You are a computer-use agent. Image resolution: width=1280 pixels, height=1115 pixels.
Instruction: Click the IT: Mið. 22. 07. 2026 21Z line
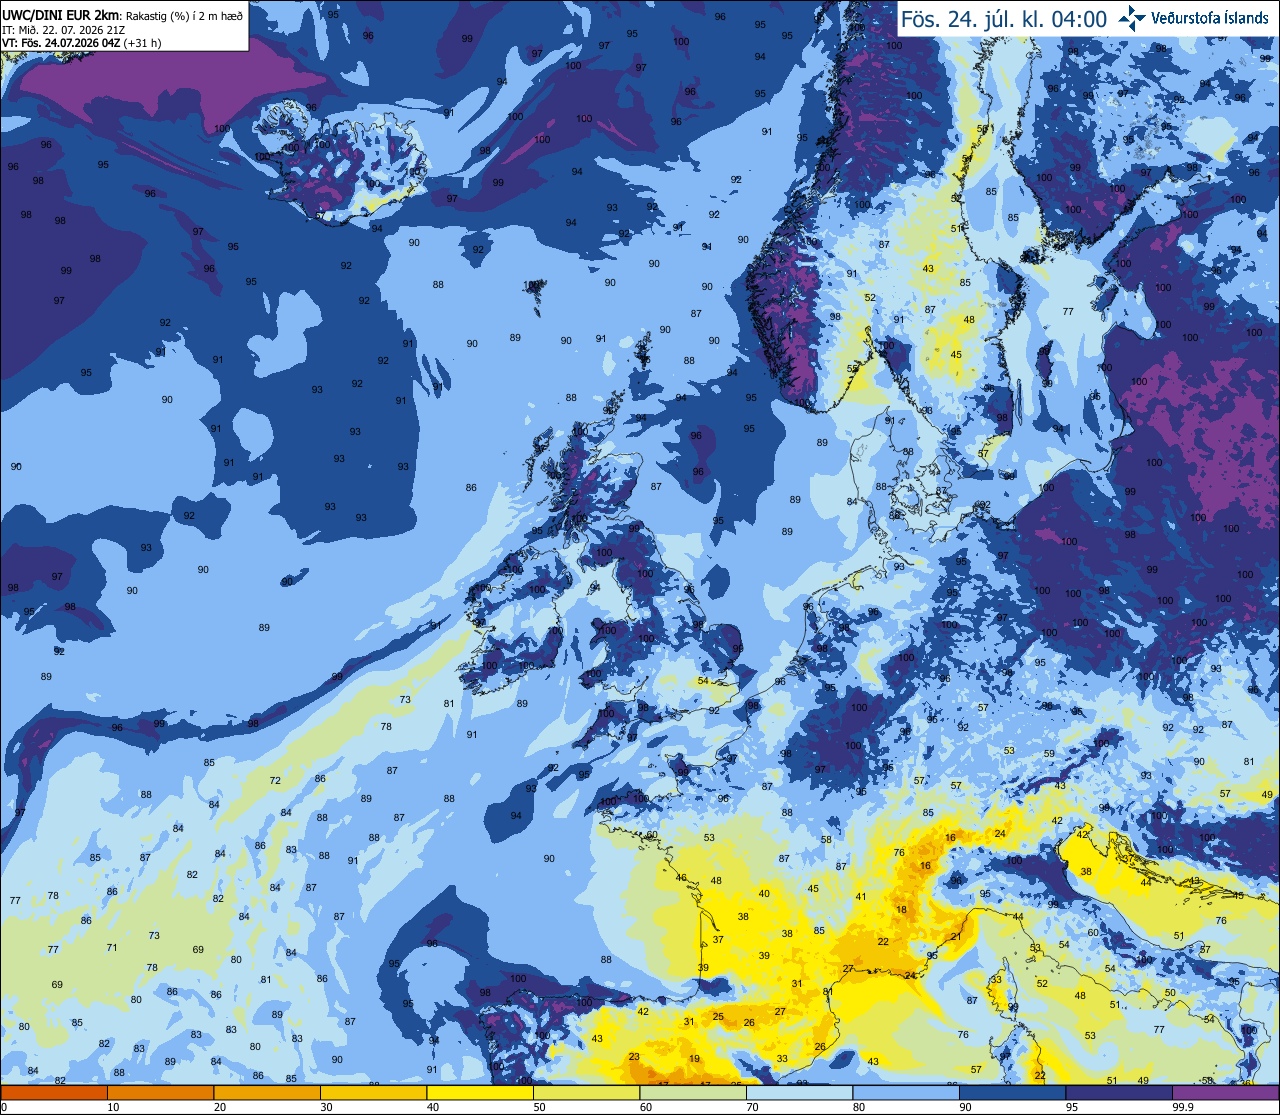[x=64, y=29]
